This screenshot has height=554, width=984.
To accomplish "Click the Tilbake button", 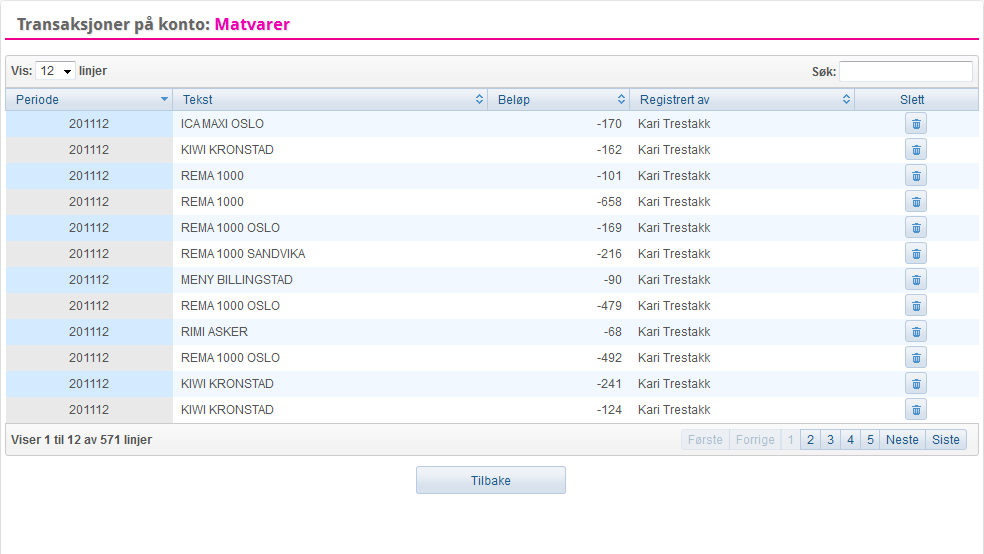I will 491,481.
